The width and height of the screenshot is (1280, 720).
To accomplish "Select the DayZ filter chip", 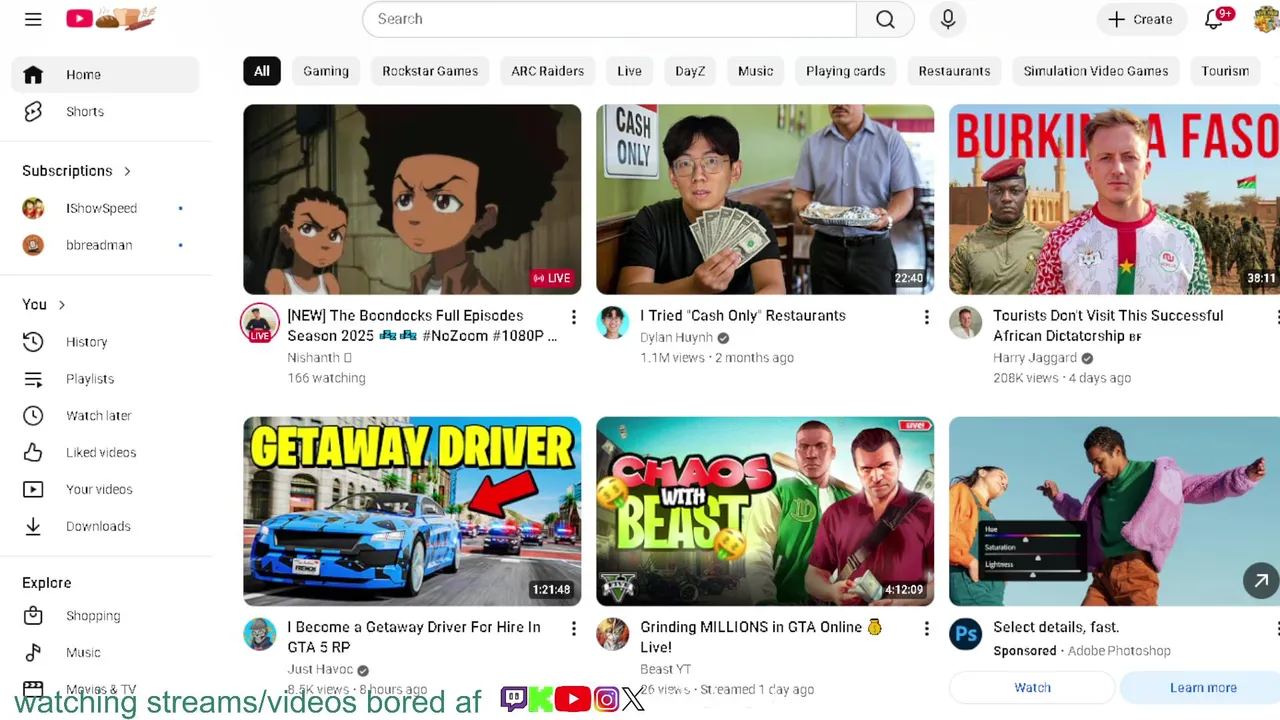I will (690, 71).
